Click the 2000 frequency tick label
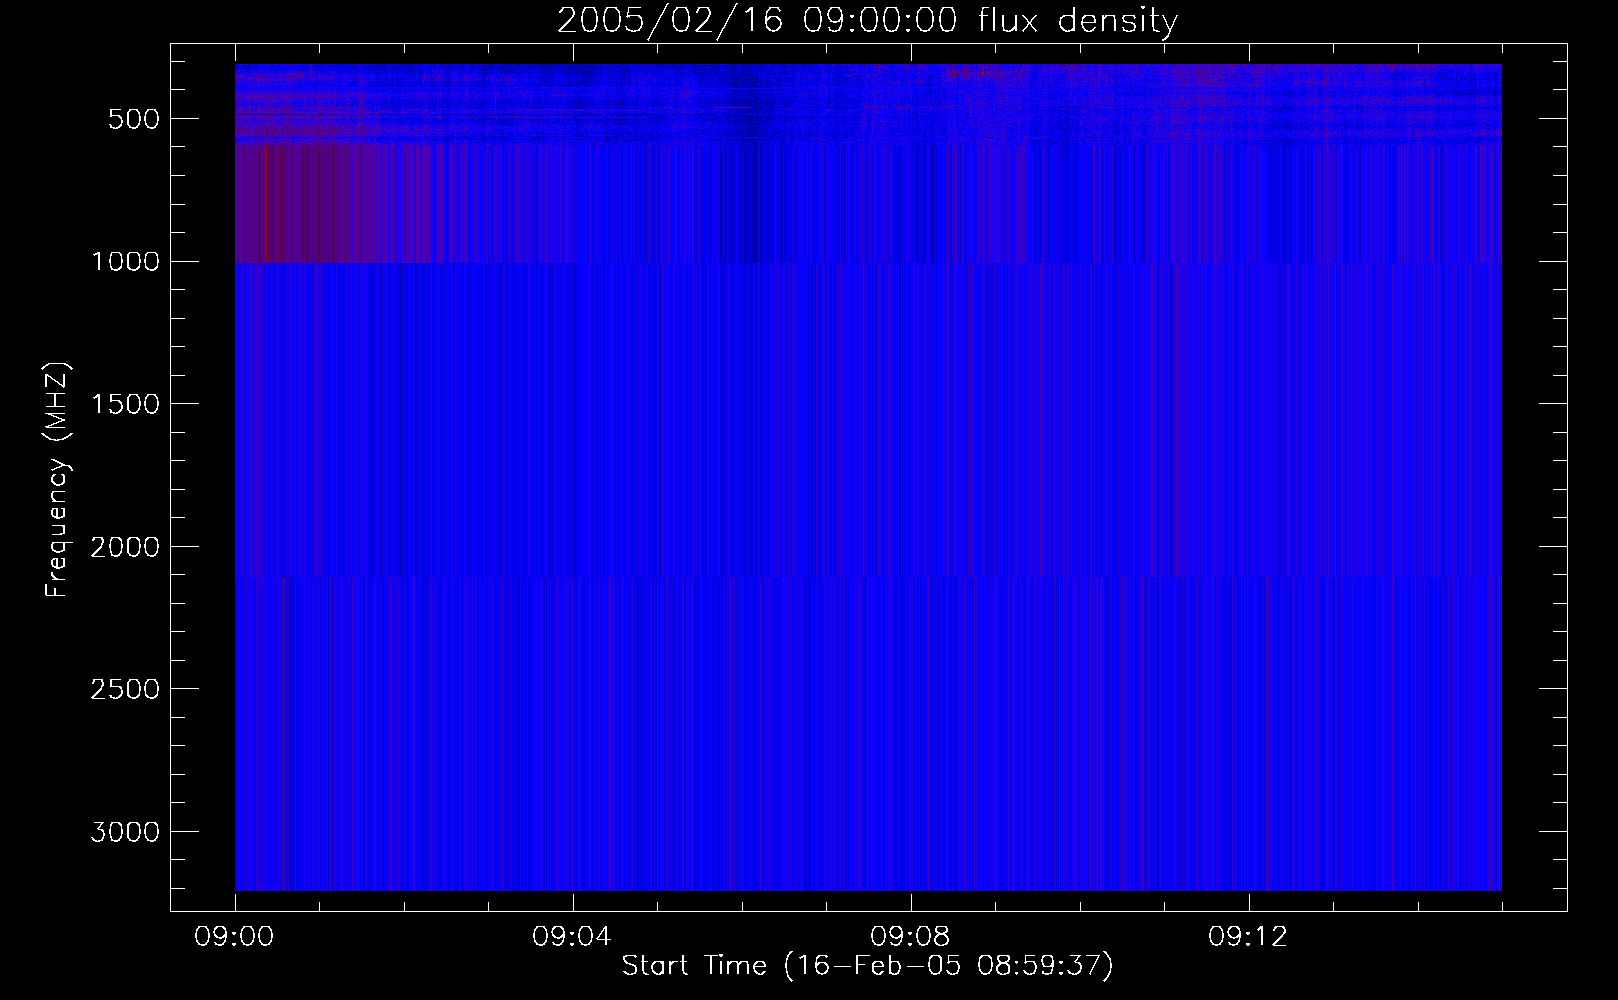The height and width of the screenshot is (1000, 1618). tap(125, 547)
